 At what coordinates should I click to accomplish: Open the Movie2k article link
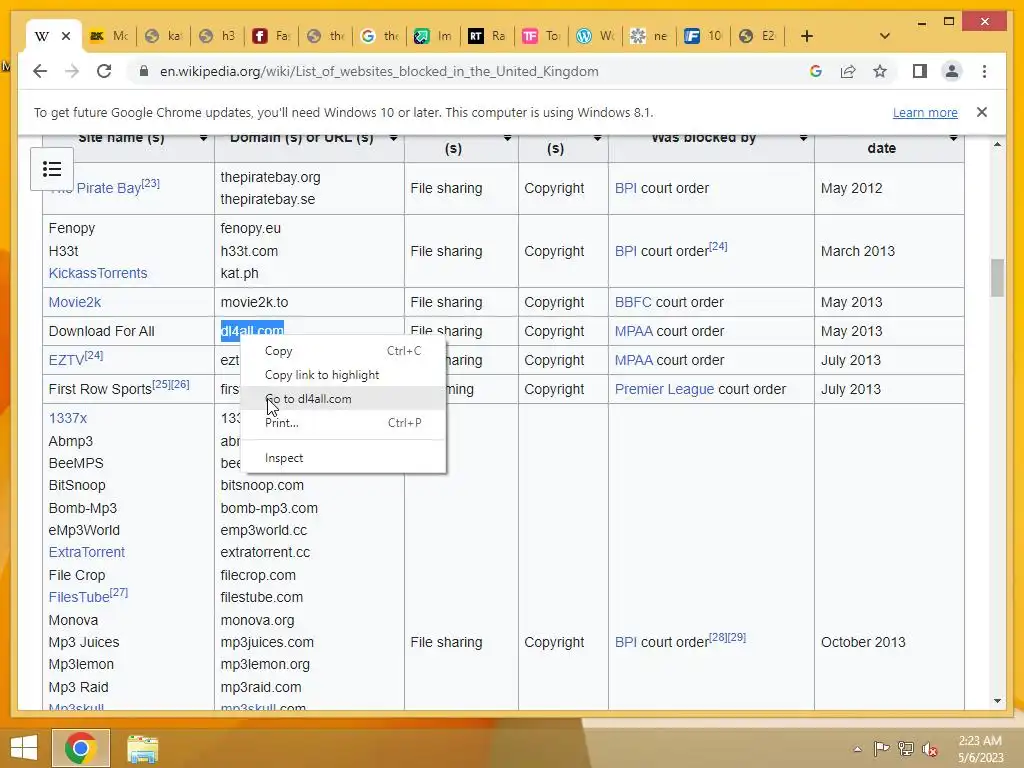coord(74,302)
